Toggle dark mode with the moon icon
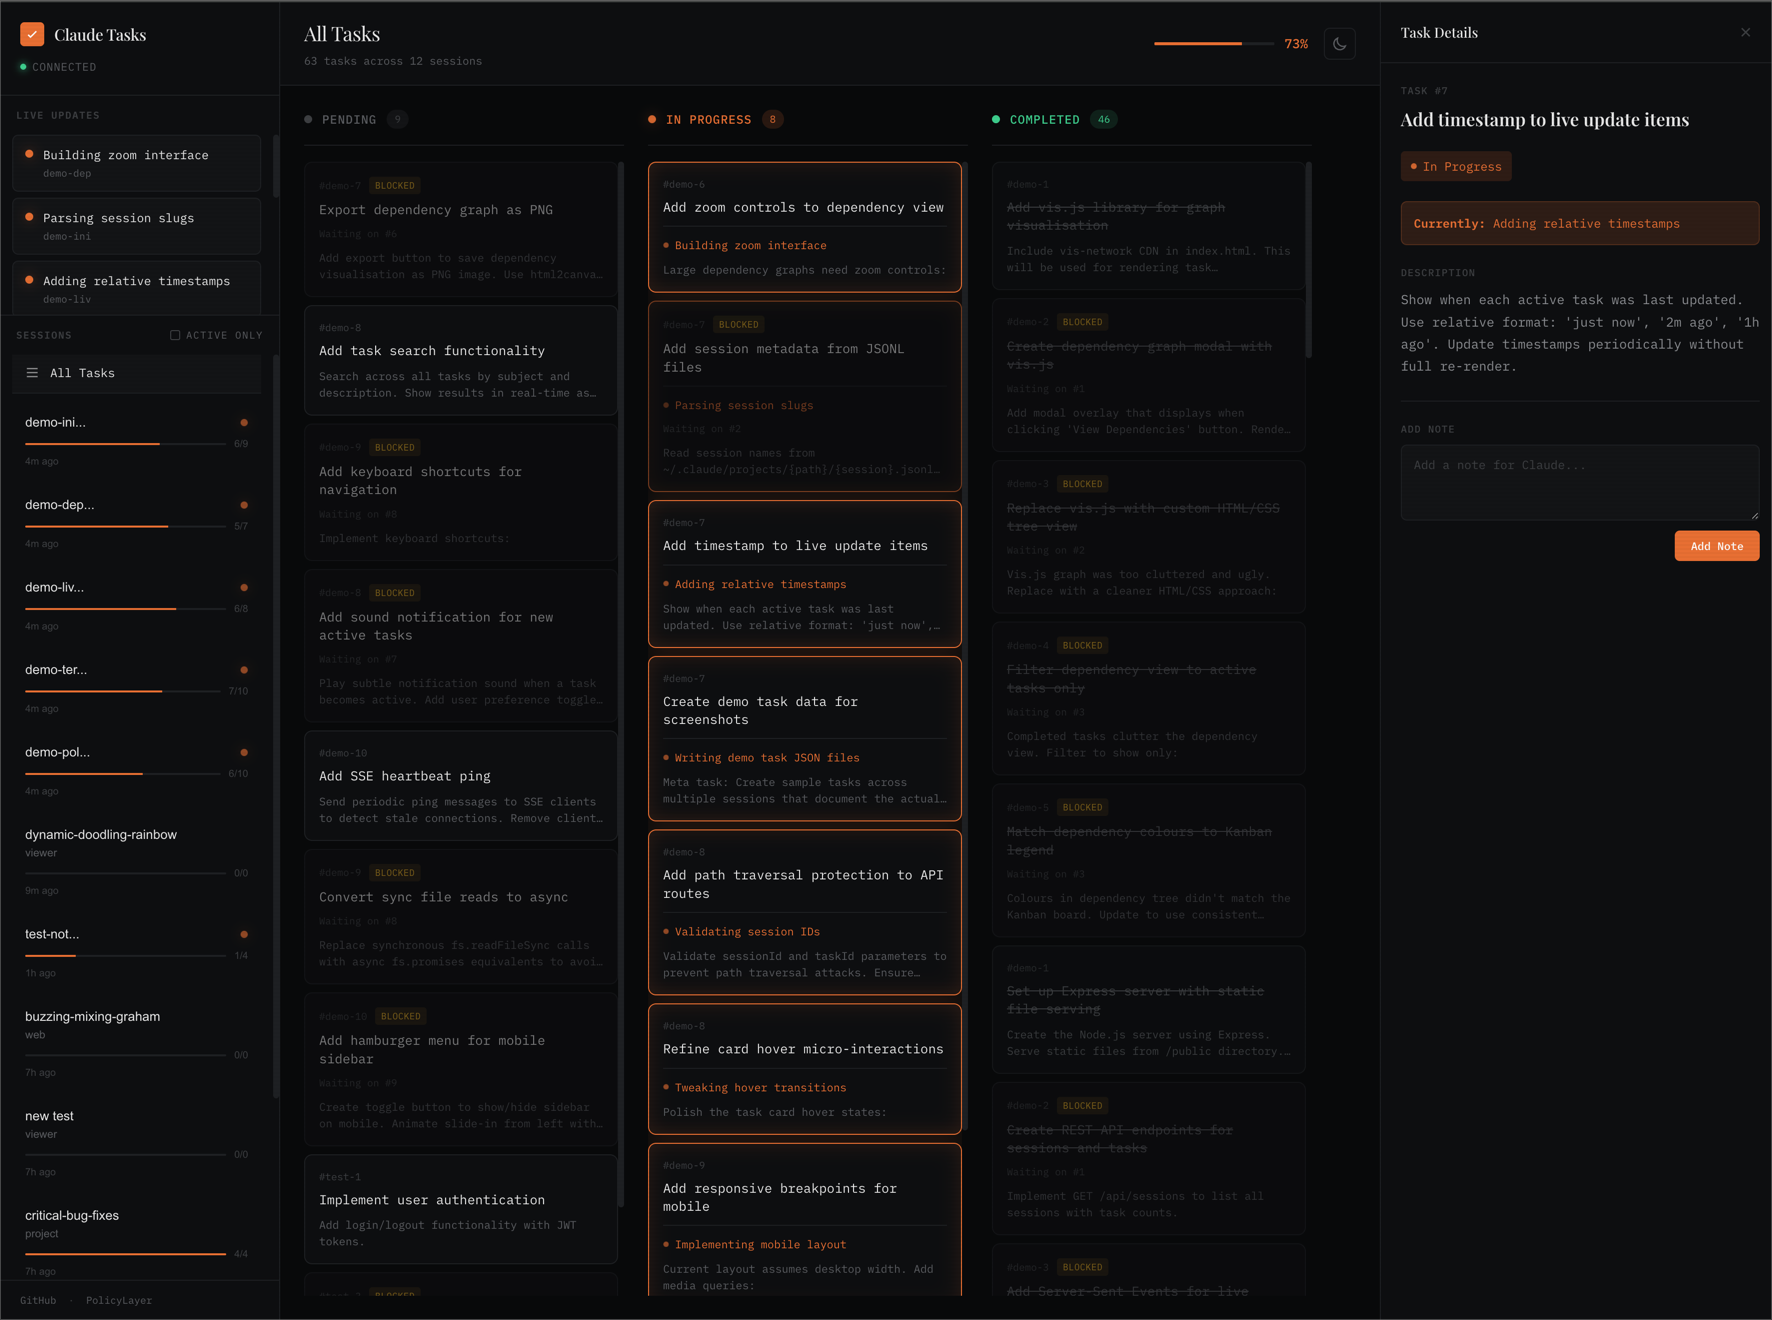The height and width of the screenshot is (1320, 1772). click(x=1340, y=43)
